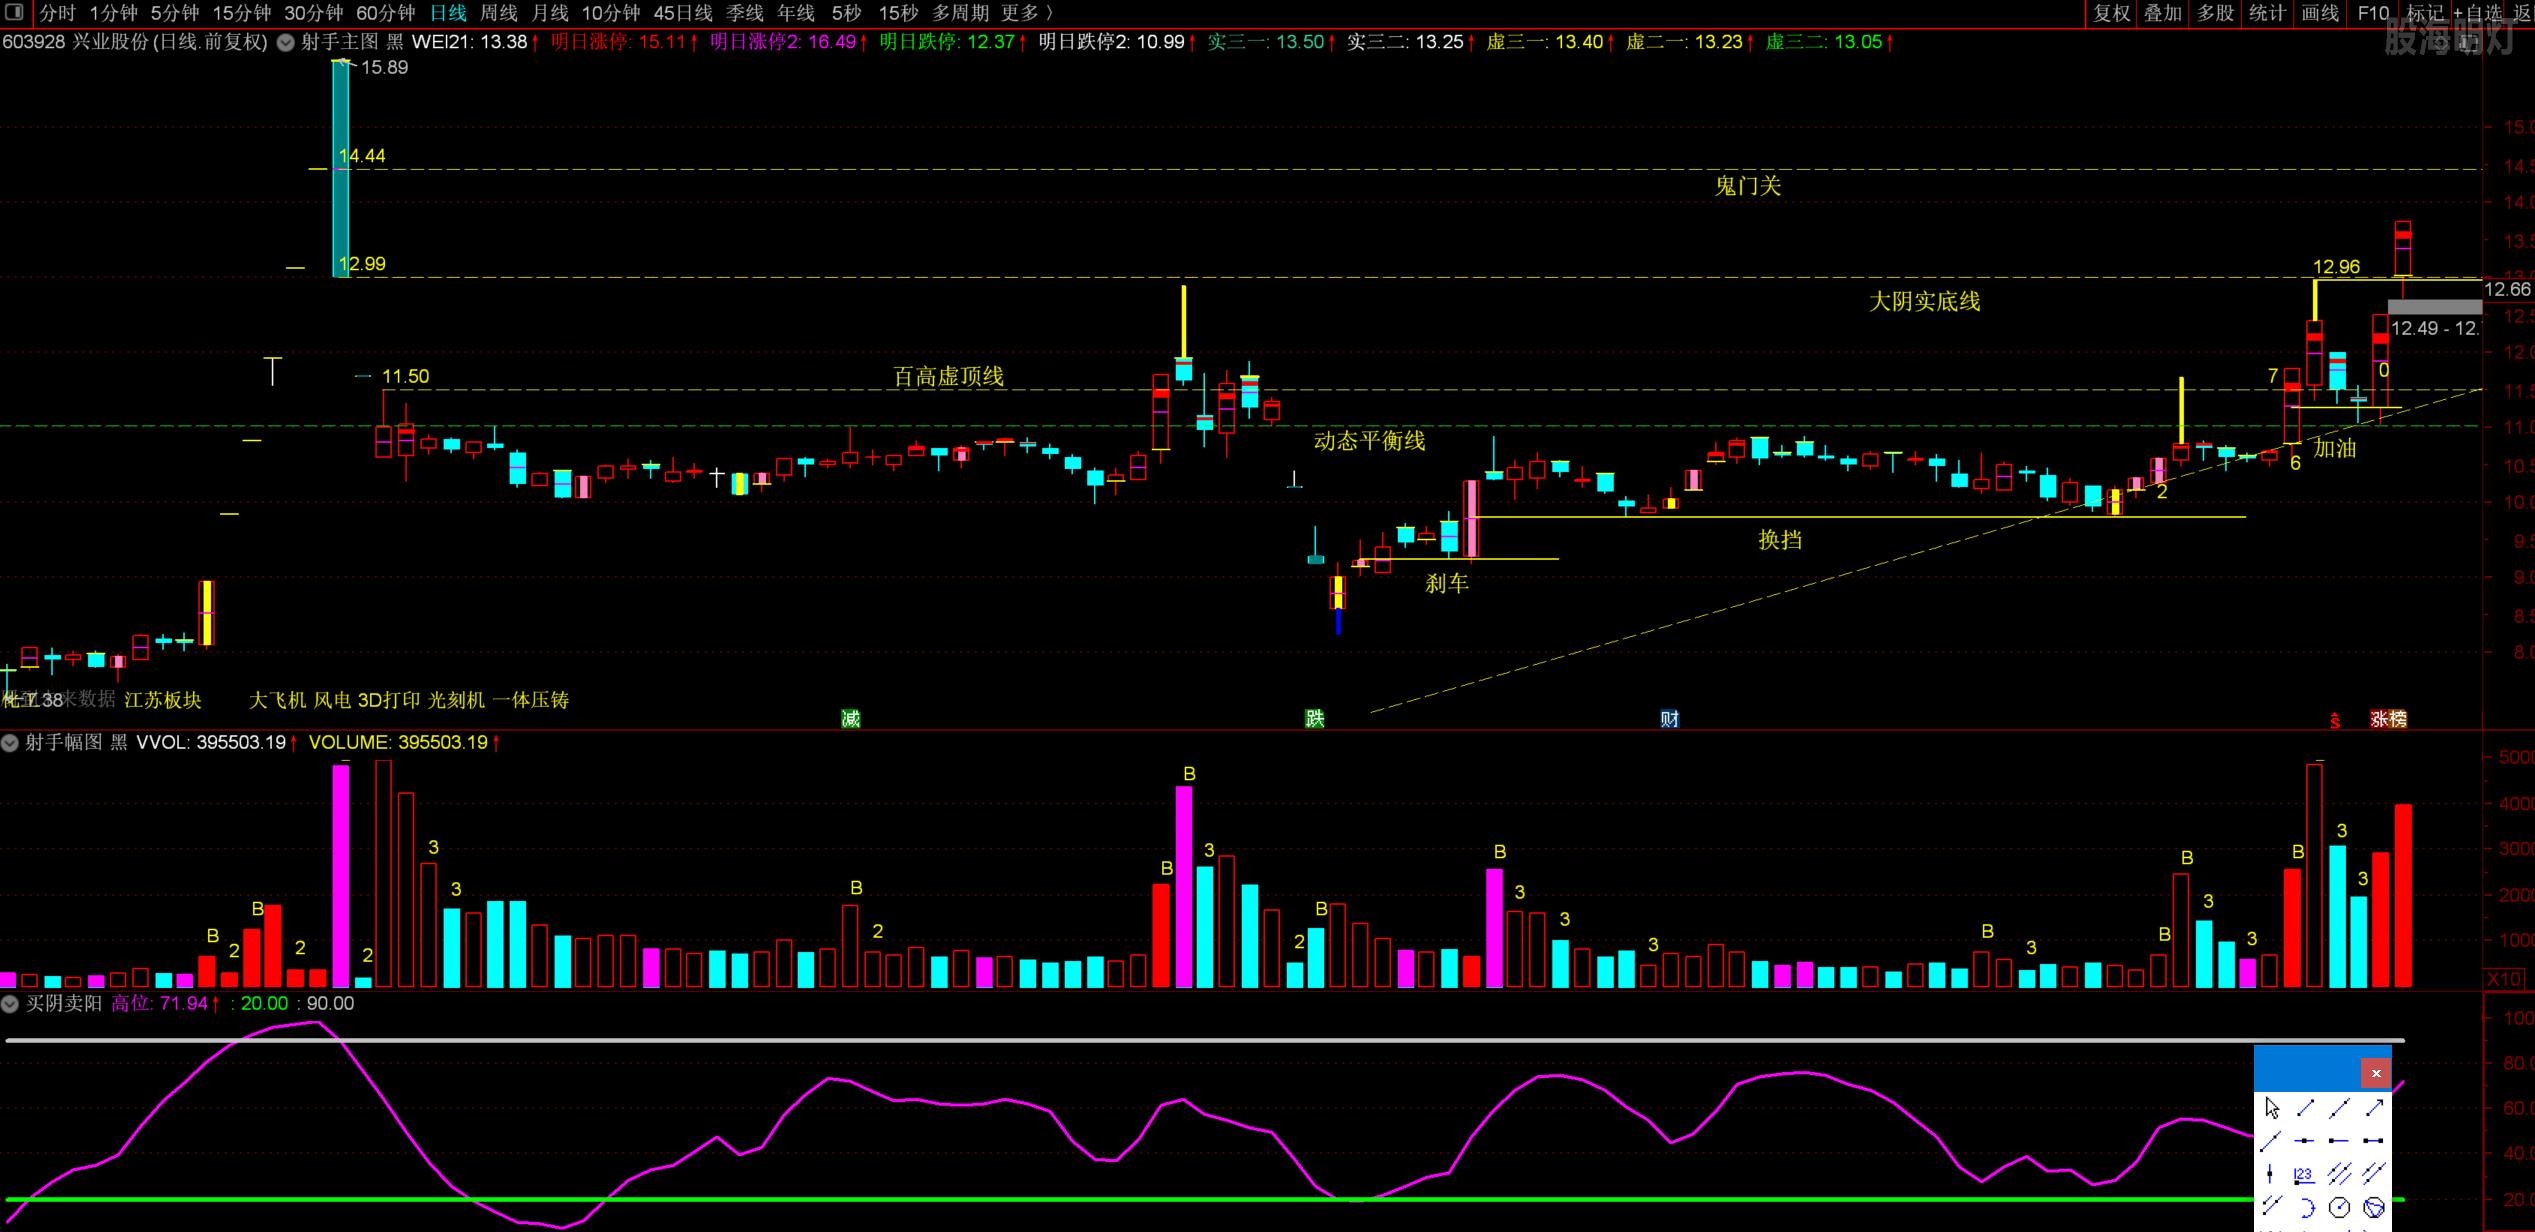Select the line segment drawing tool
Viewport: 2535px width, 1232px height.
pyautogui.click(x=2306, y=1107)
